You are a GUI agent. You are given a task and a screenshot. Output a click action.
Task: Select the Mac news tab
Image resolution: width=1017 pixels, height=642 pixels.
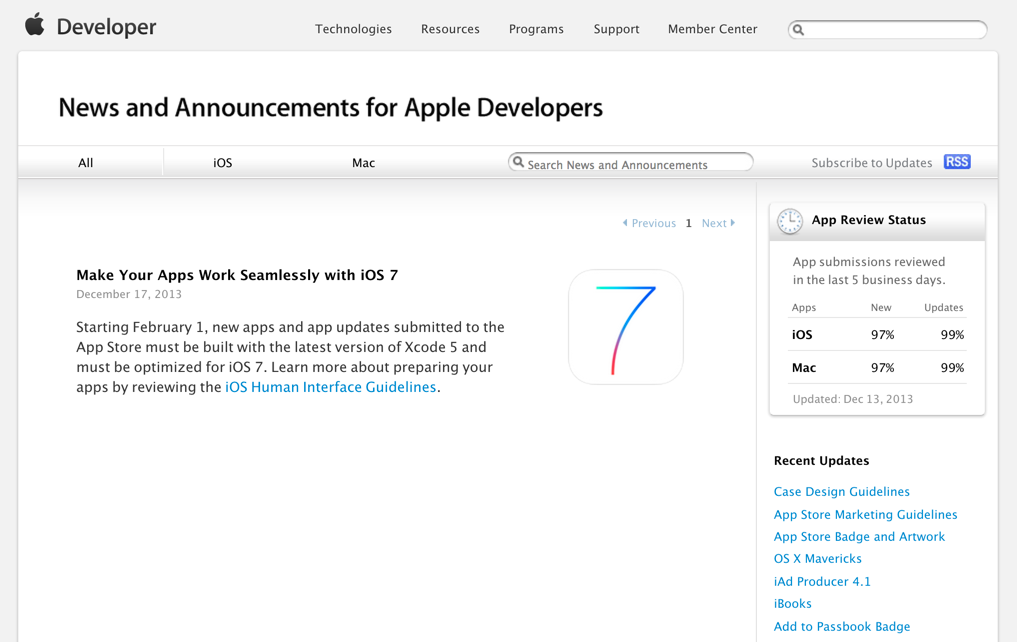363,163
